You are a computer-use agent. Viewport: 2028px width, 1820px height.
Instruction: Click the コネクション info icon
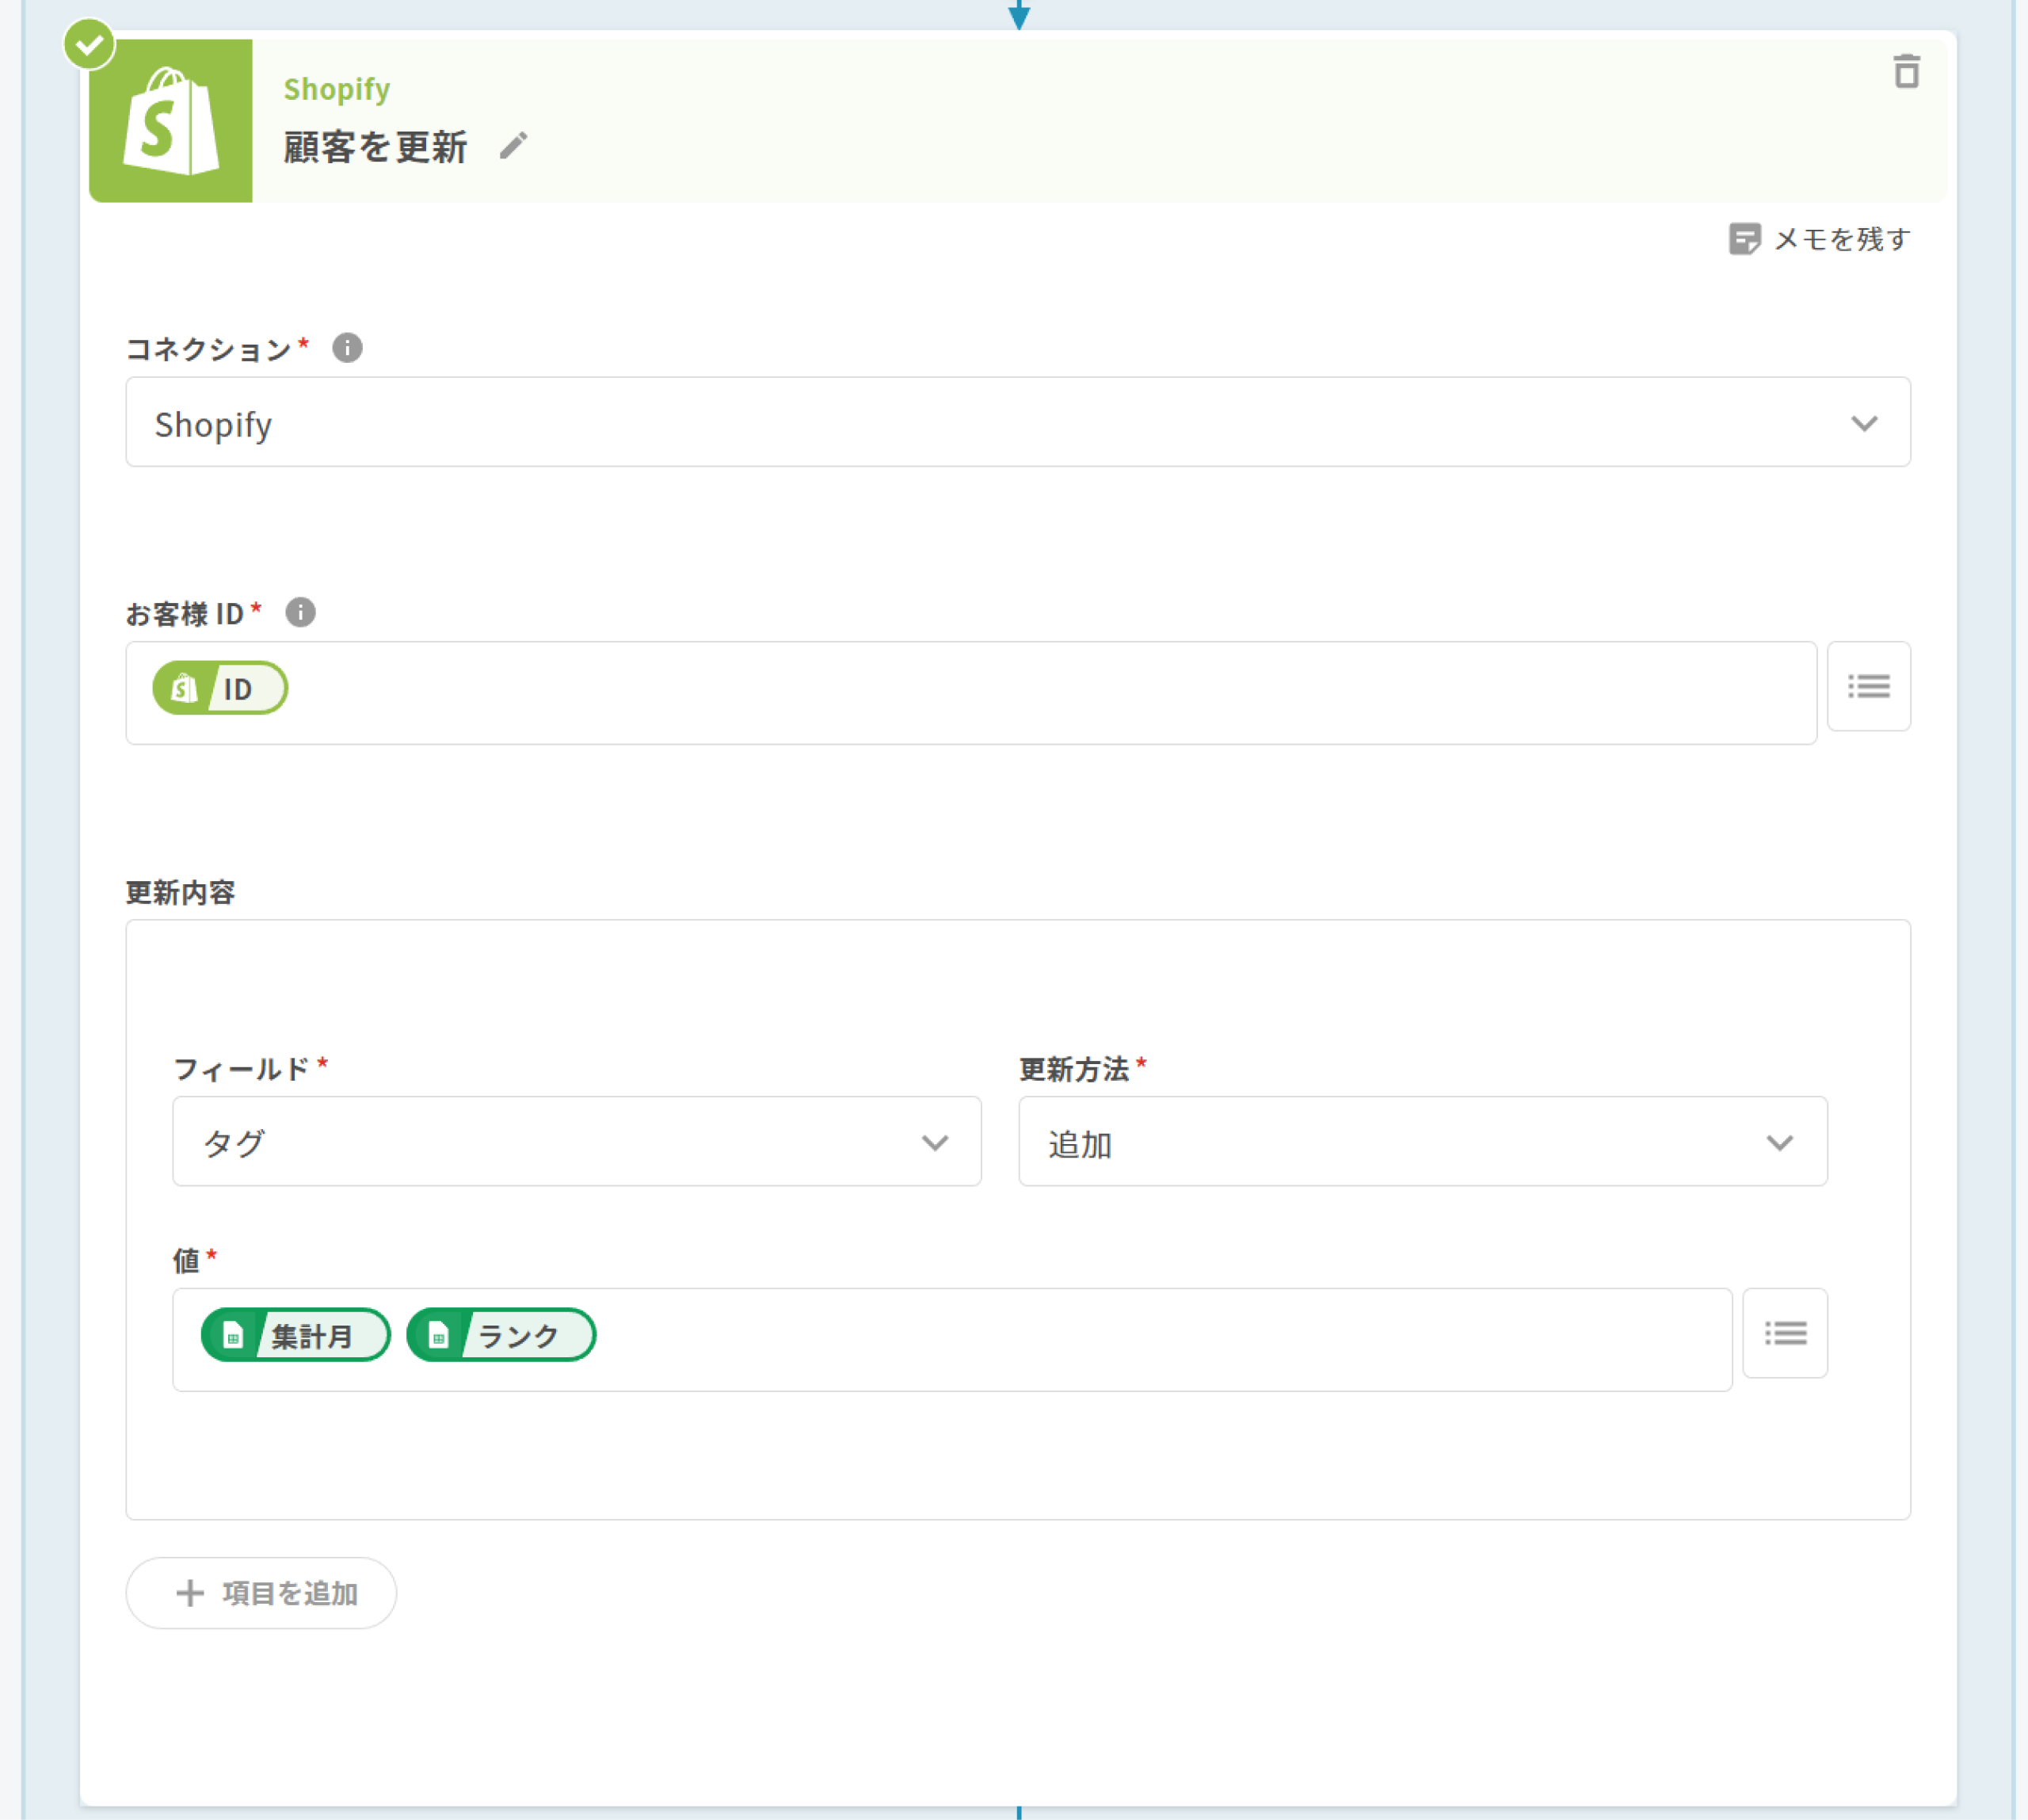[x=347, y=348]
